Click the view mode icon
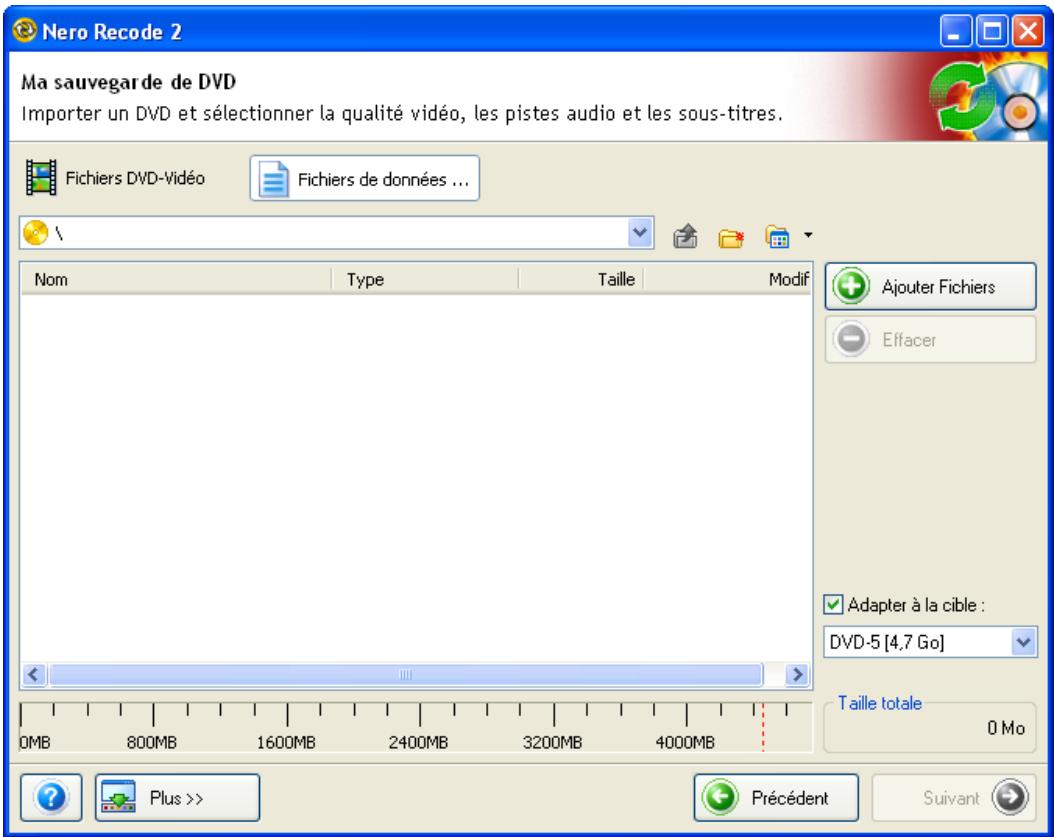This screenshot has width=1054, height=837. (x=777, y=237)
